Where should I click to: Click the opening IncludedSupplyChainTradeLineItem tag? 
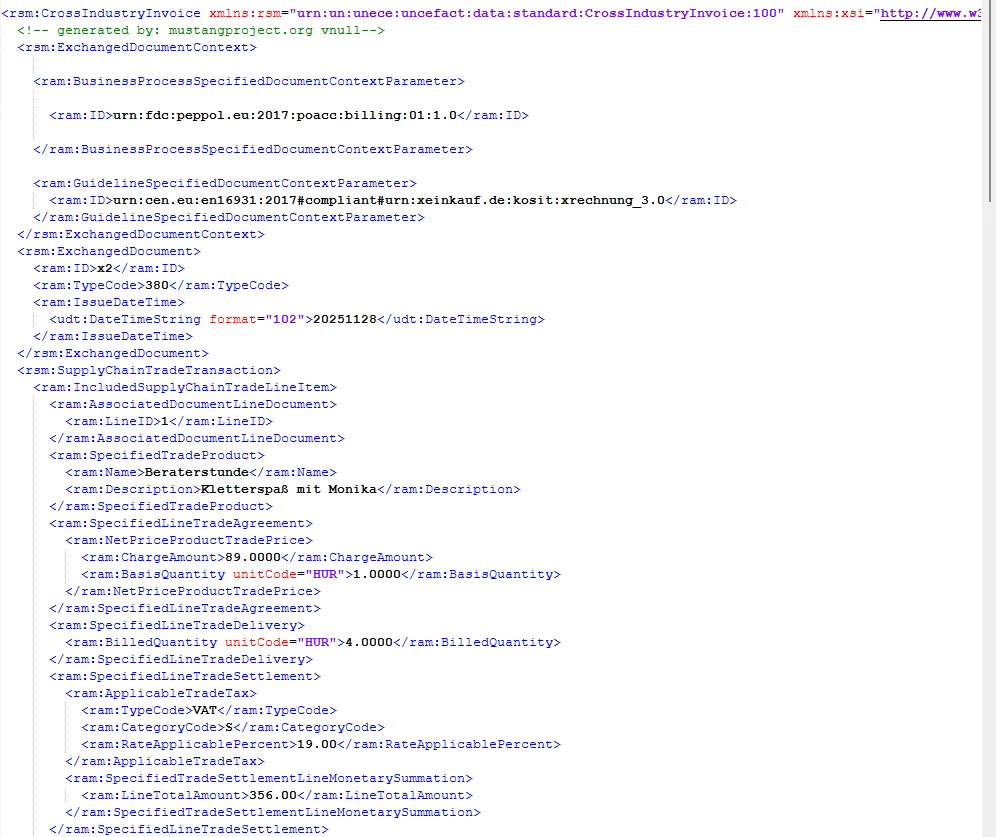[x=184, y=387]
